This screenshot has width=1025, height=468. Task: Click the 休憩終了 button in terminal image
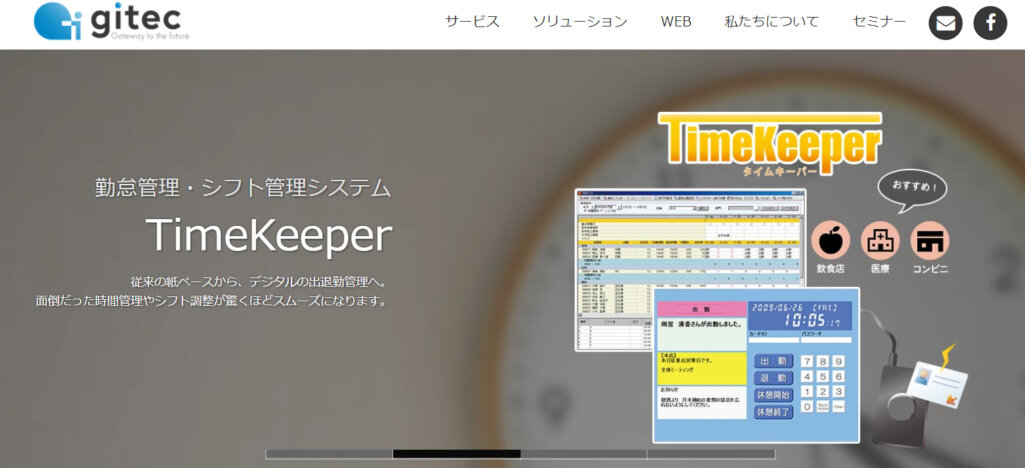[x=774, y=412]
